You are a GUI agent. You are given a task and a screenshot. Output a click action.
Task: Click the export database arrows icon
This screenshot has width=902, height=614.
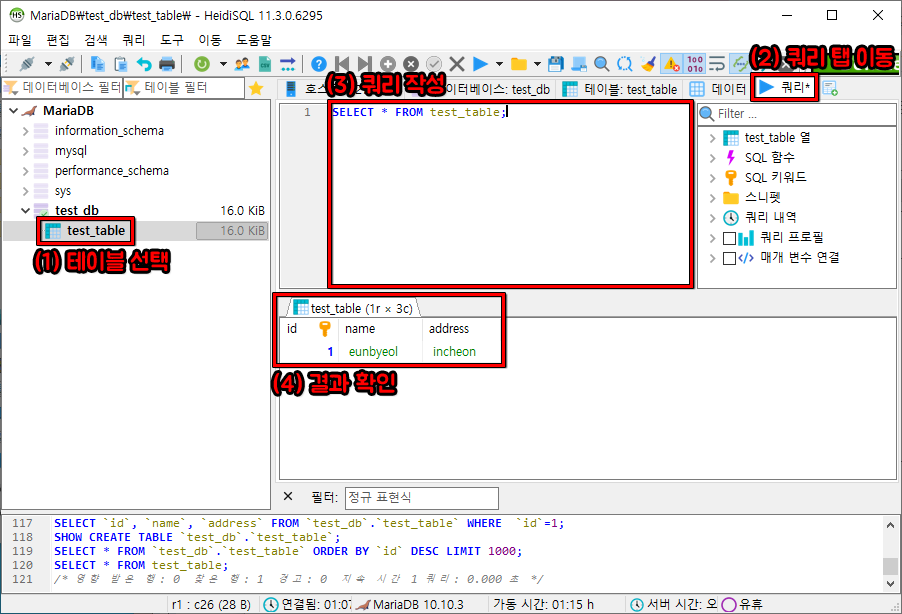288,63
